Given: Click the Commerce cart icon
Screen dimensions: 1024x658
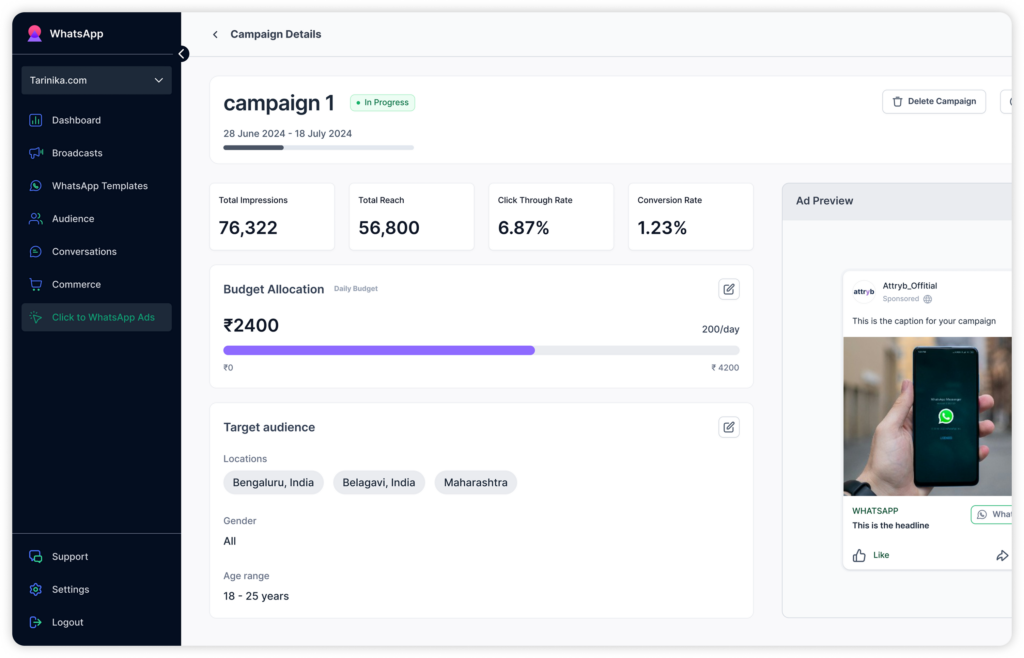Looking at the screenshot, I should pos(36,285).
